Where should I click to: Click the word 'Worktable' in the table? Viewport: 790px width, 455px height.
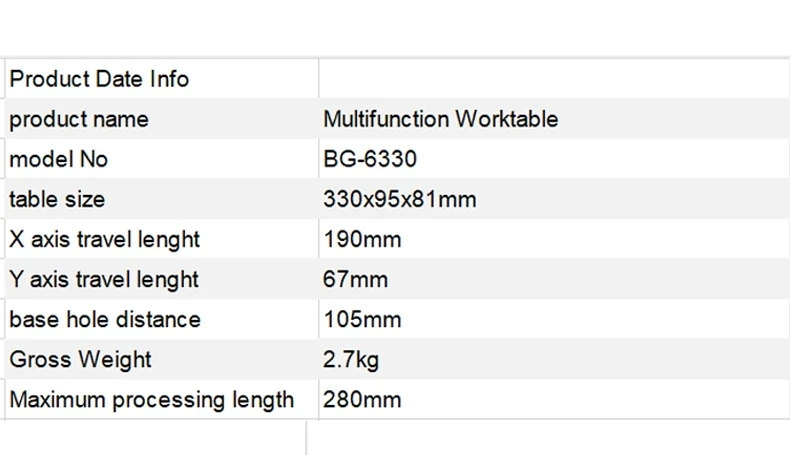click(x=507, y=119)
